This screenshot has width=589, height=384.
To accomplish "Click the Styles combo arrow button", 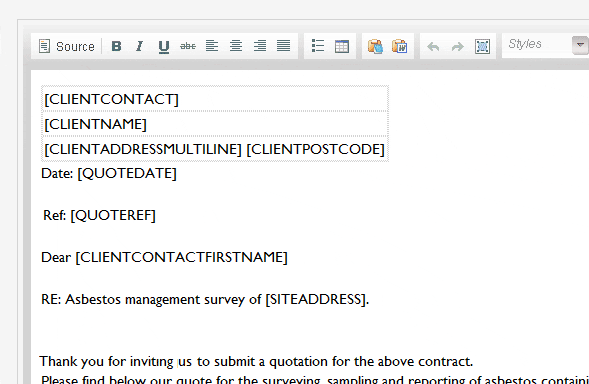I will [x=580, y=45].
